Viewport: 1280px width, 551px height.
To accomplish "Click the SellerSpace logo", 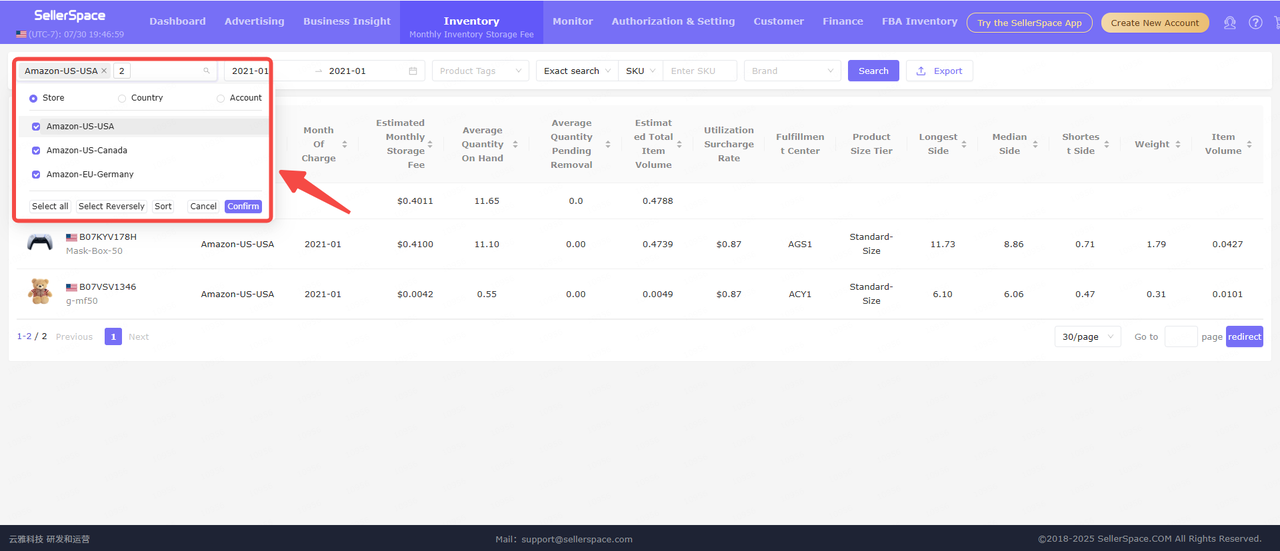I will pyautogui.click(x=69, y=16).
